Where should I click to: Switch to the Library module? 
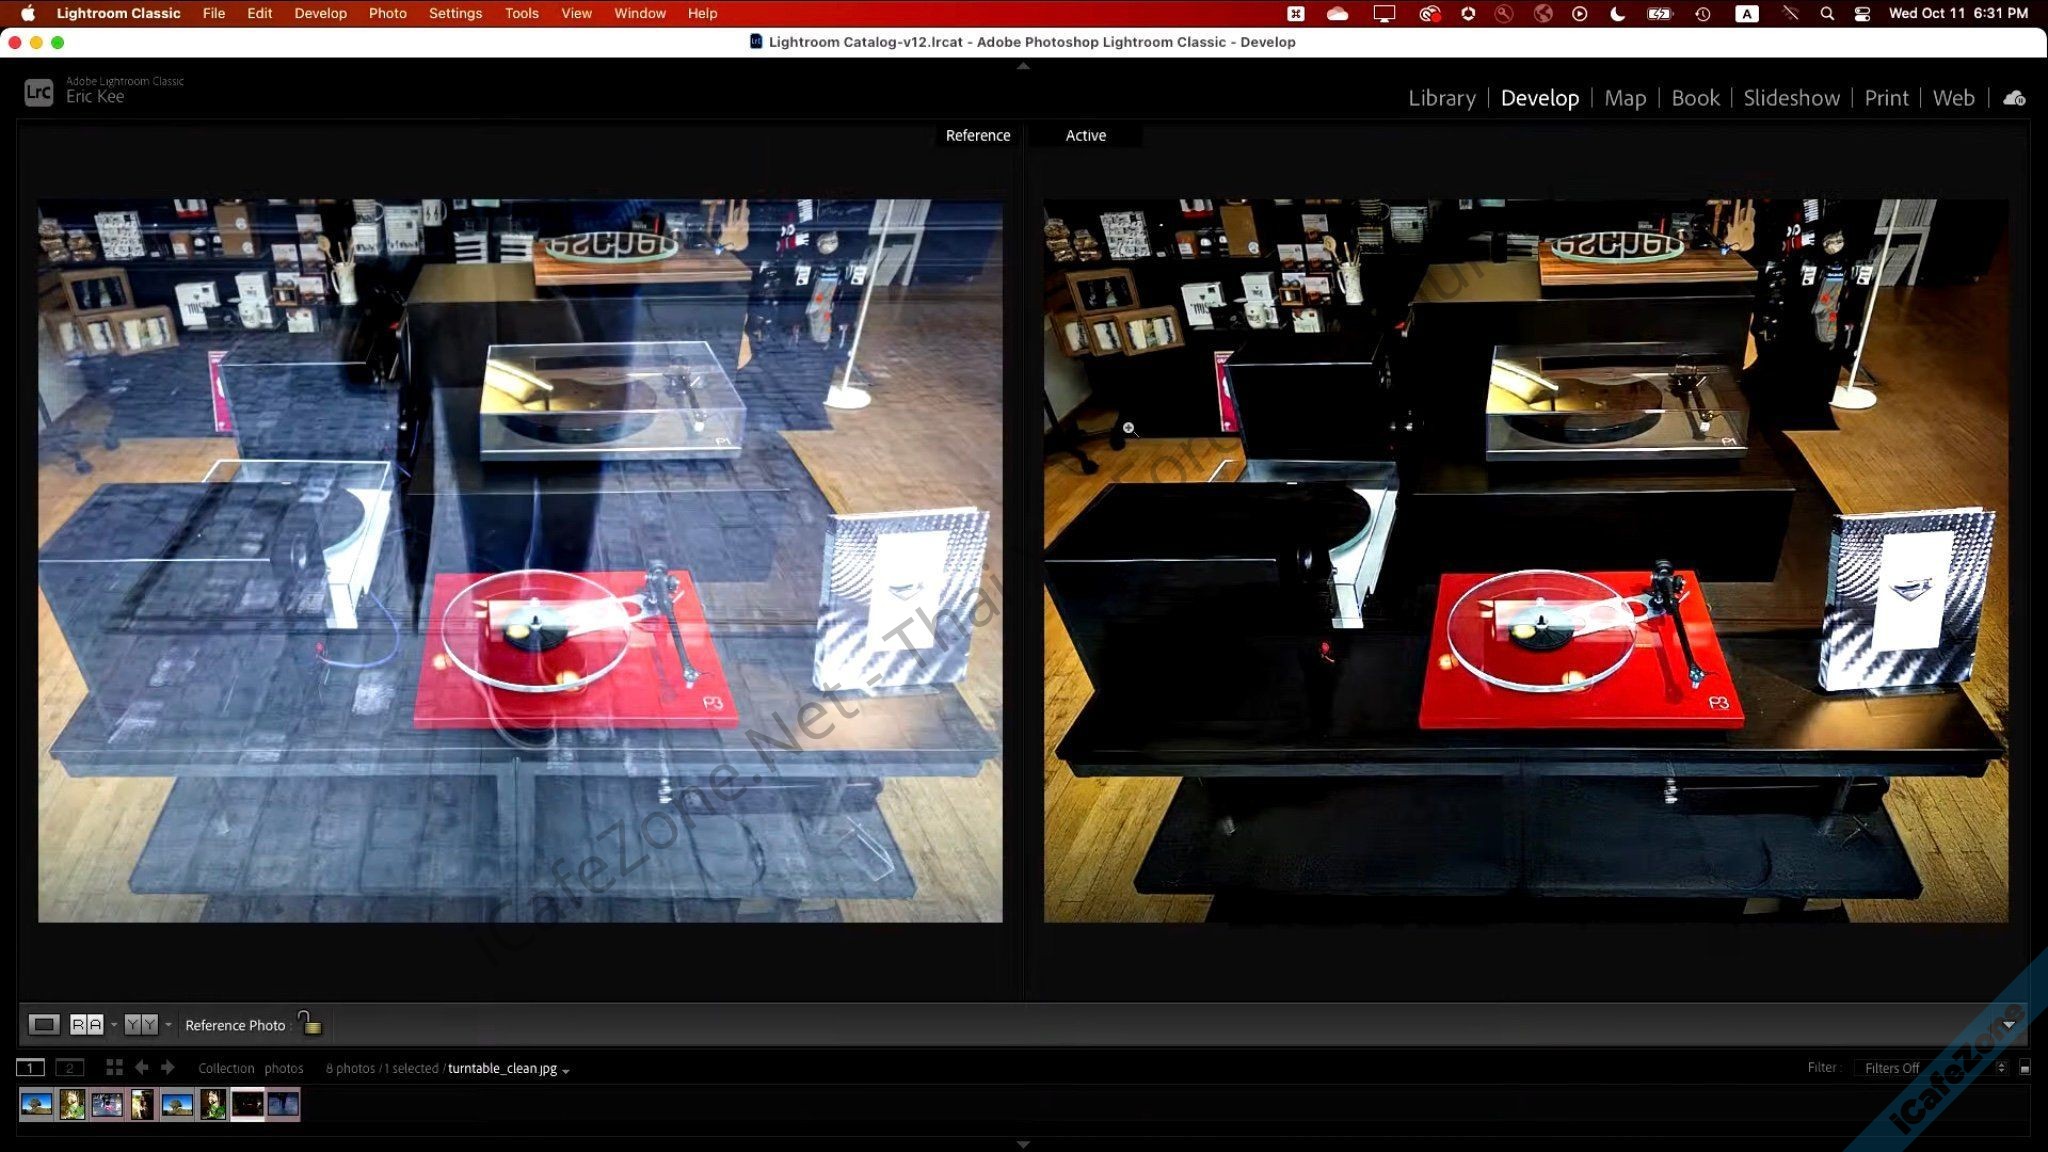click(x=1441, y=98)
